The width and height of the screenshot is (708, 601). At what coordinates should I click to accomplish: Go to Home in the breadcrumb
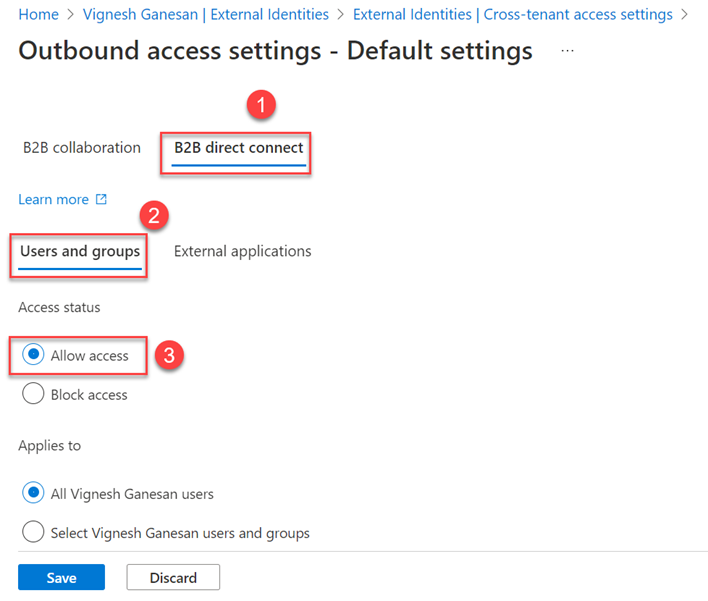(x=38, y=15)
